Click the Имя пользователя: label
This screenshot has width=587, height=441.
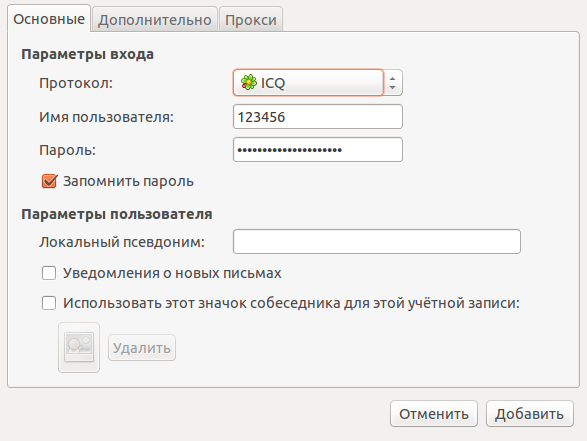106,117
